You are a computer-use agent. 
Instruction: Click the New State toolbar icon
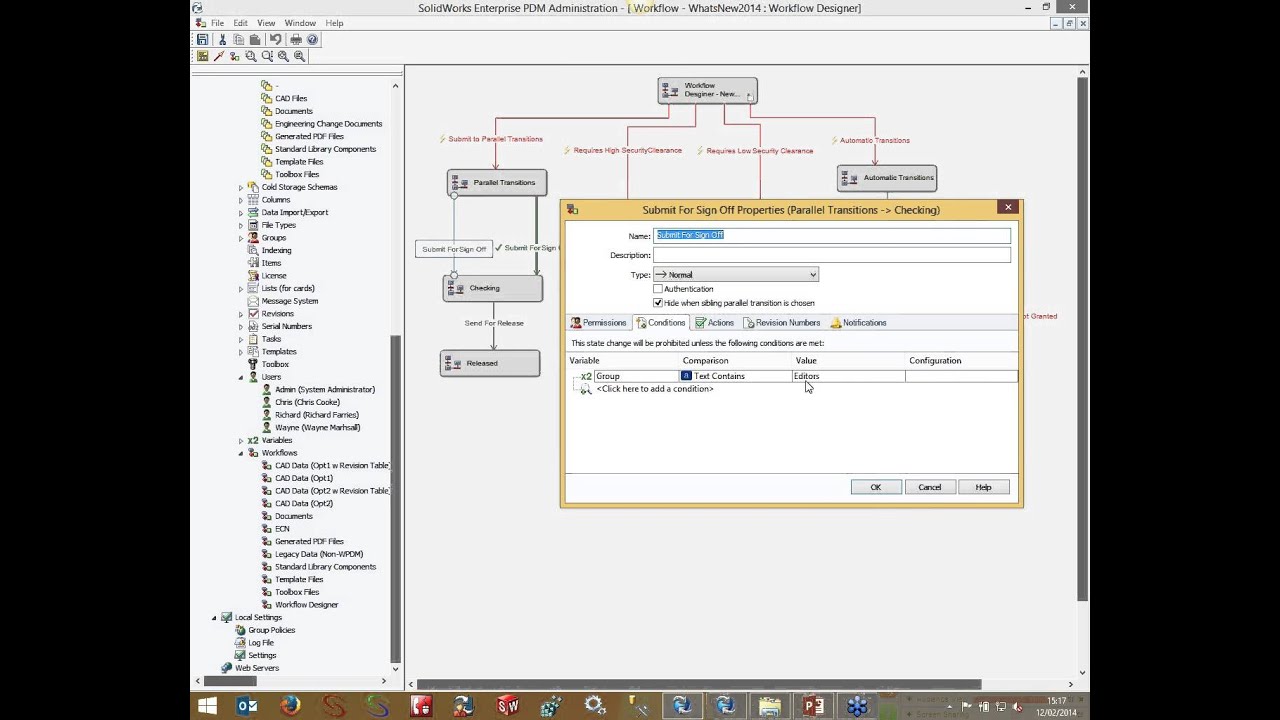click(x=202, y=56)
